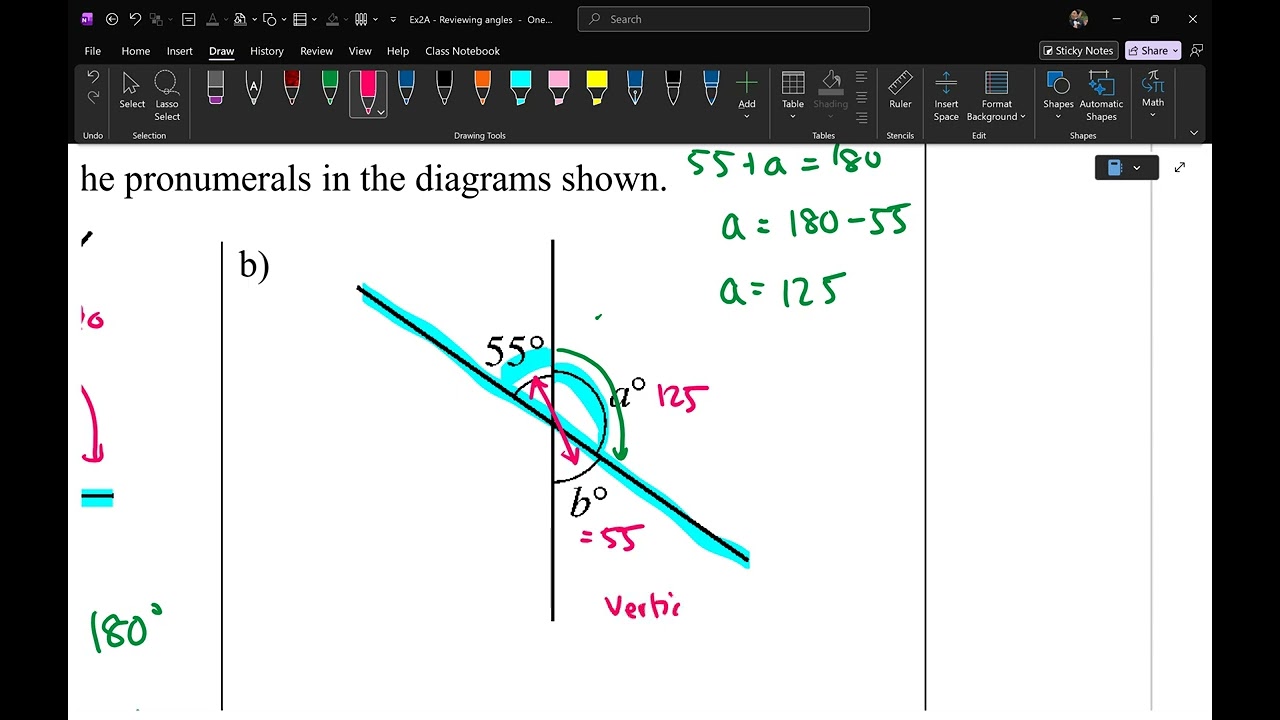This screenshot has width=1280, height=720.
Task: Toggle the Ruler stencil
Action: (x=900, y=90)
